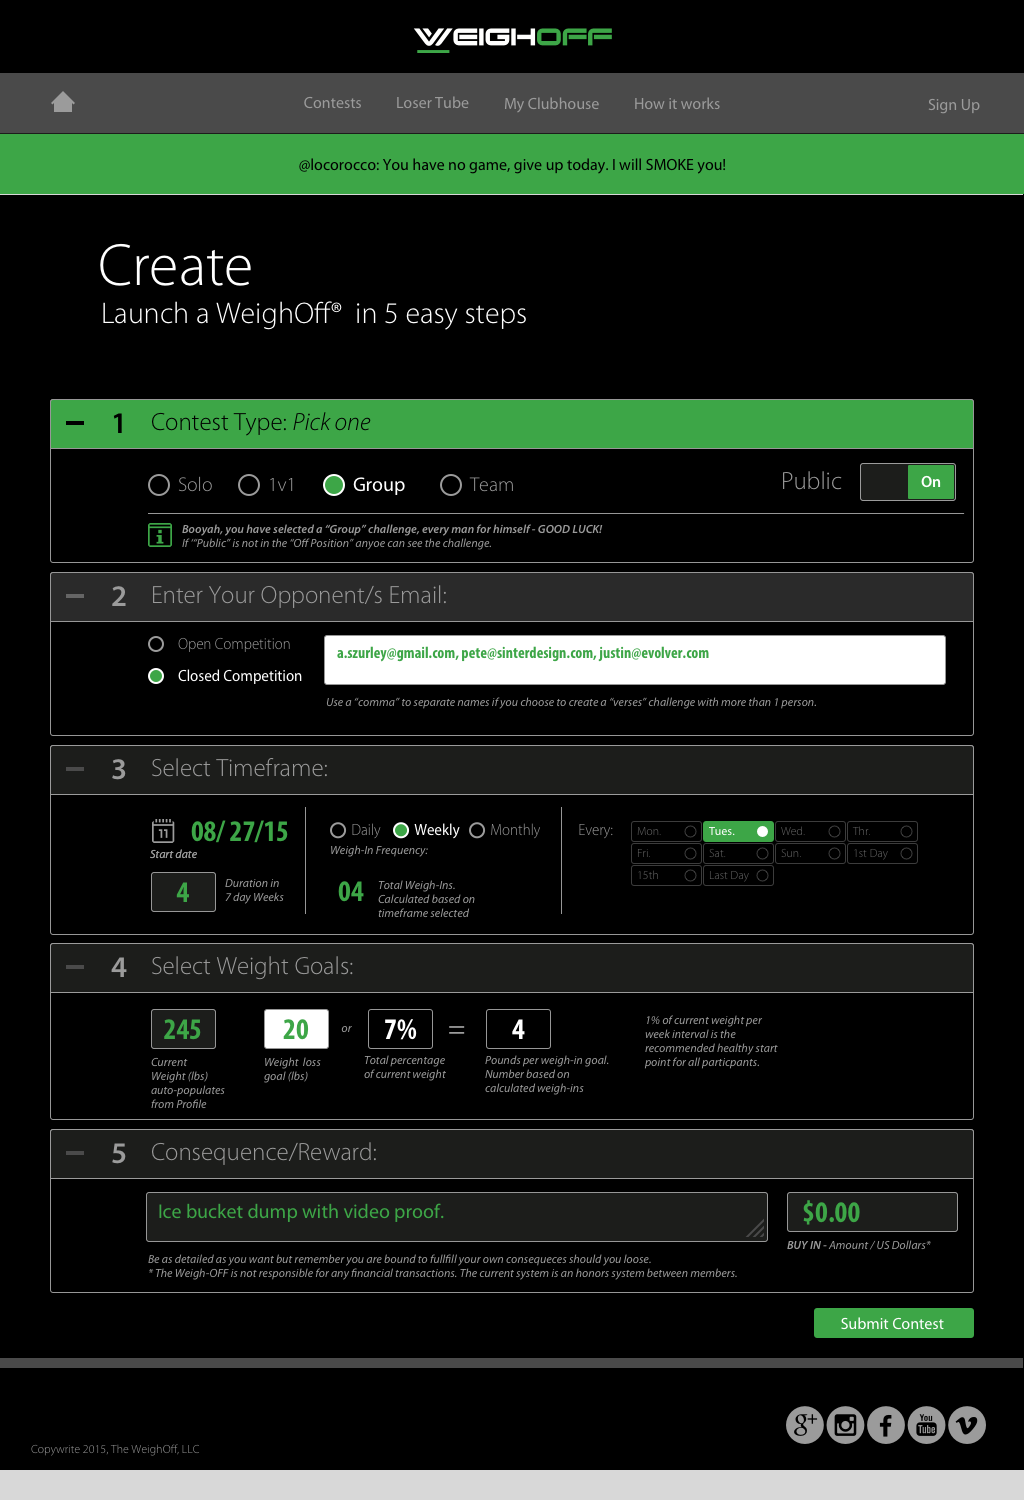This screenshot has width=1024, height=1500.
Task: Click the WeighOff logo
Action: pos(512,38)
